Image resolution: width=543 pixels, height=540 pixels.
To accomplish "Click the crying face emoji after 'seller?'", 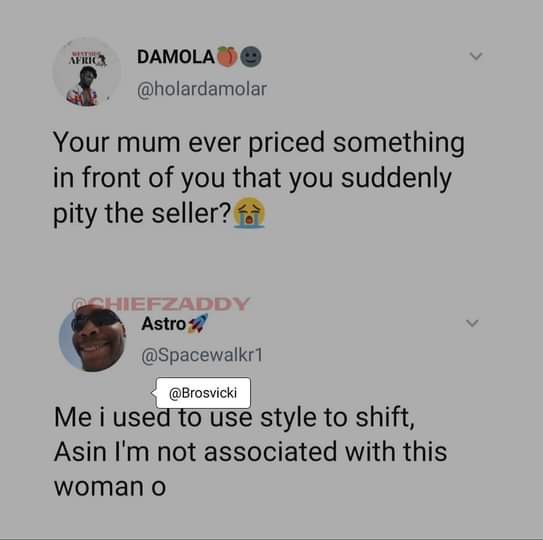I will click(x=249, y=213).
